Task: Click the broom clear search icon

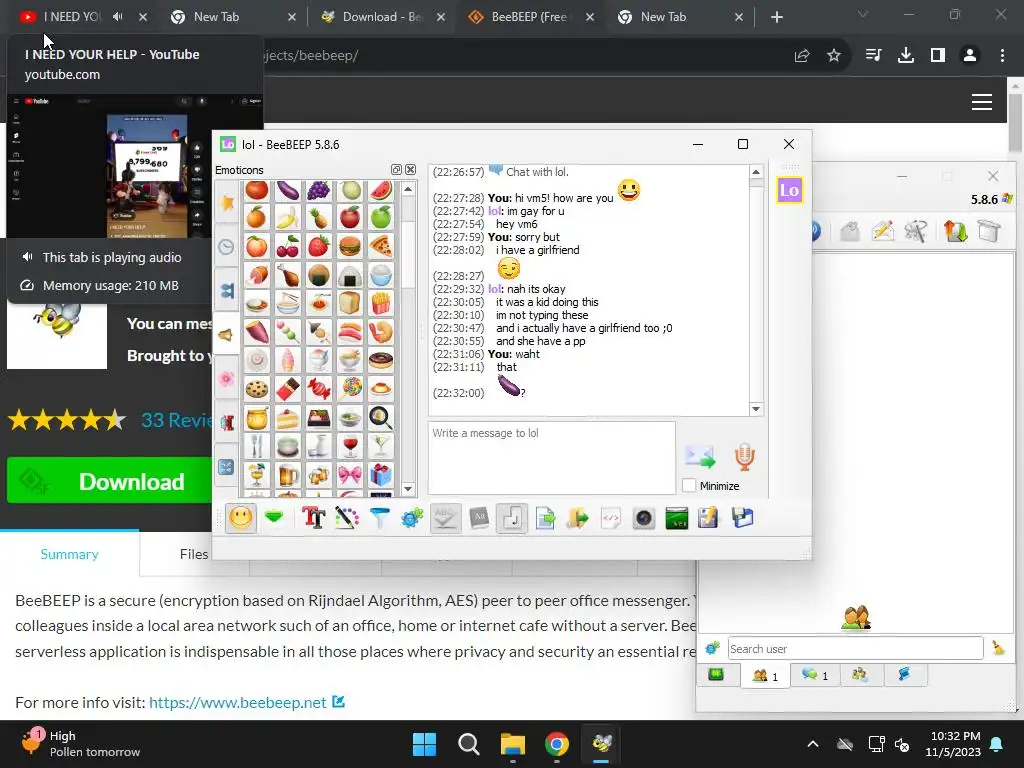Action: pyautogui.click(x=999, y=648)
